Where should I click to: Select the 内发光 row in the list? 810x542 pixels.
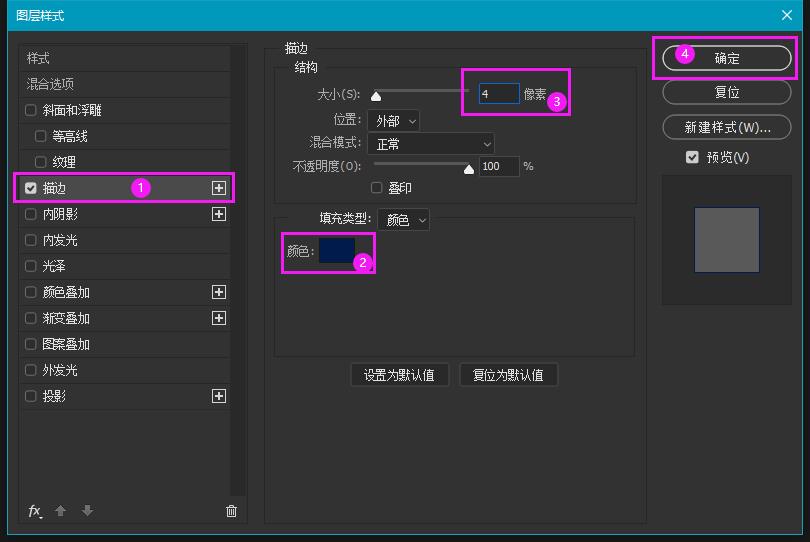125,240
